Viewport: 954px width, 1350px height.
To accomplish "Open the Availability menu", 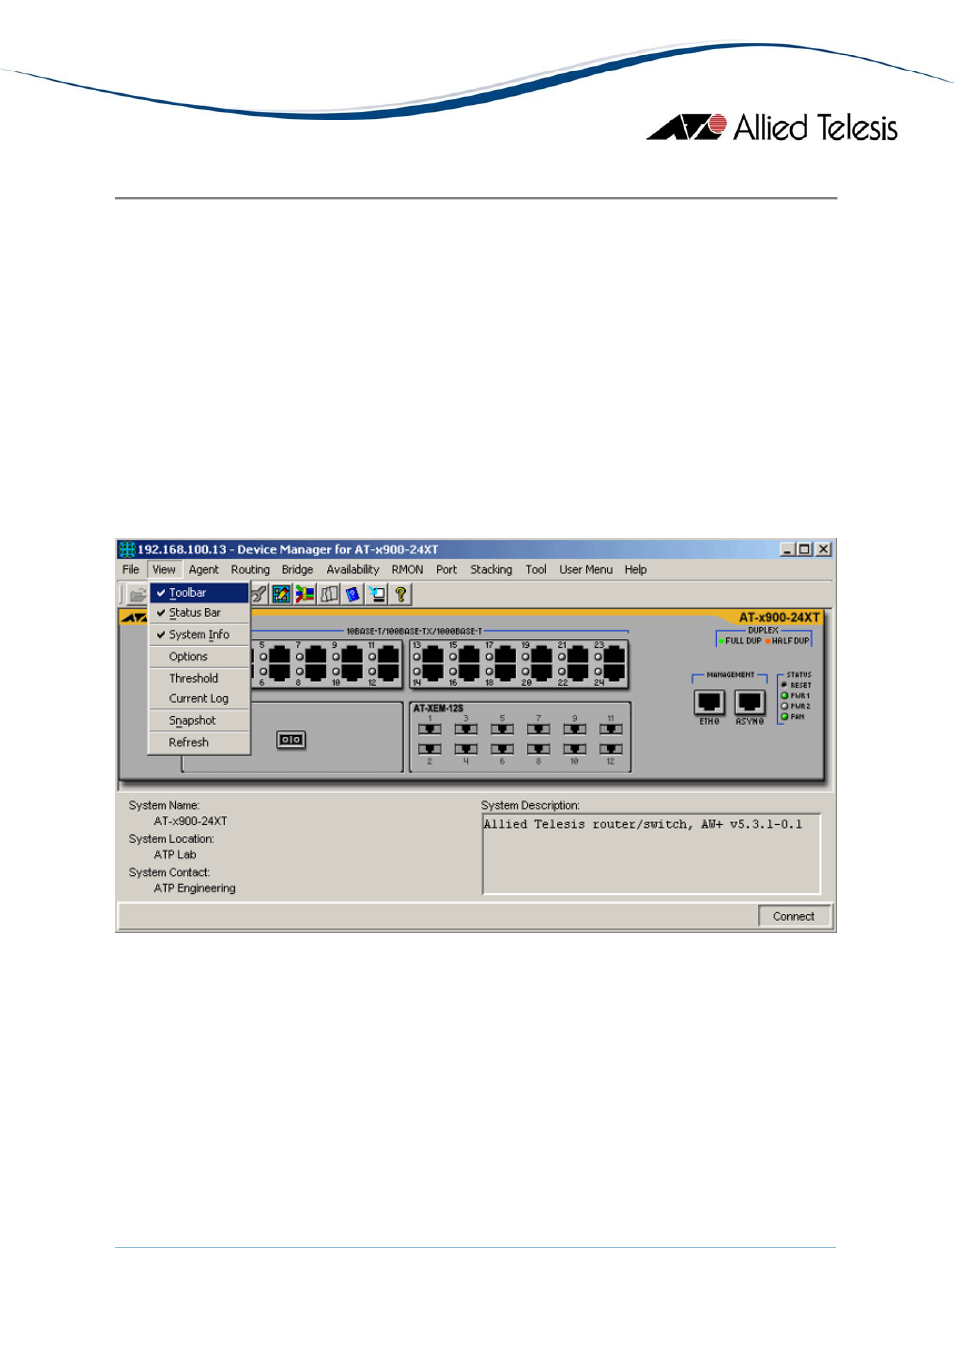I will click(353, 570).
